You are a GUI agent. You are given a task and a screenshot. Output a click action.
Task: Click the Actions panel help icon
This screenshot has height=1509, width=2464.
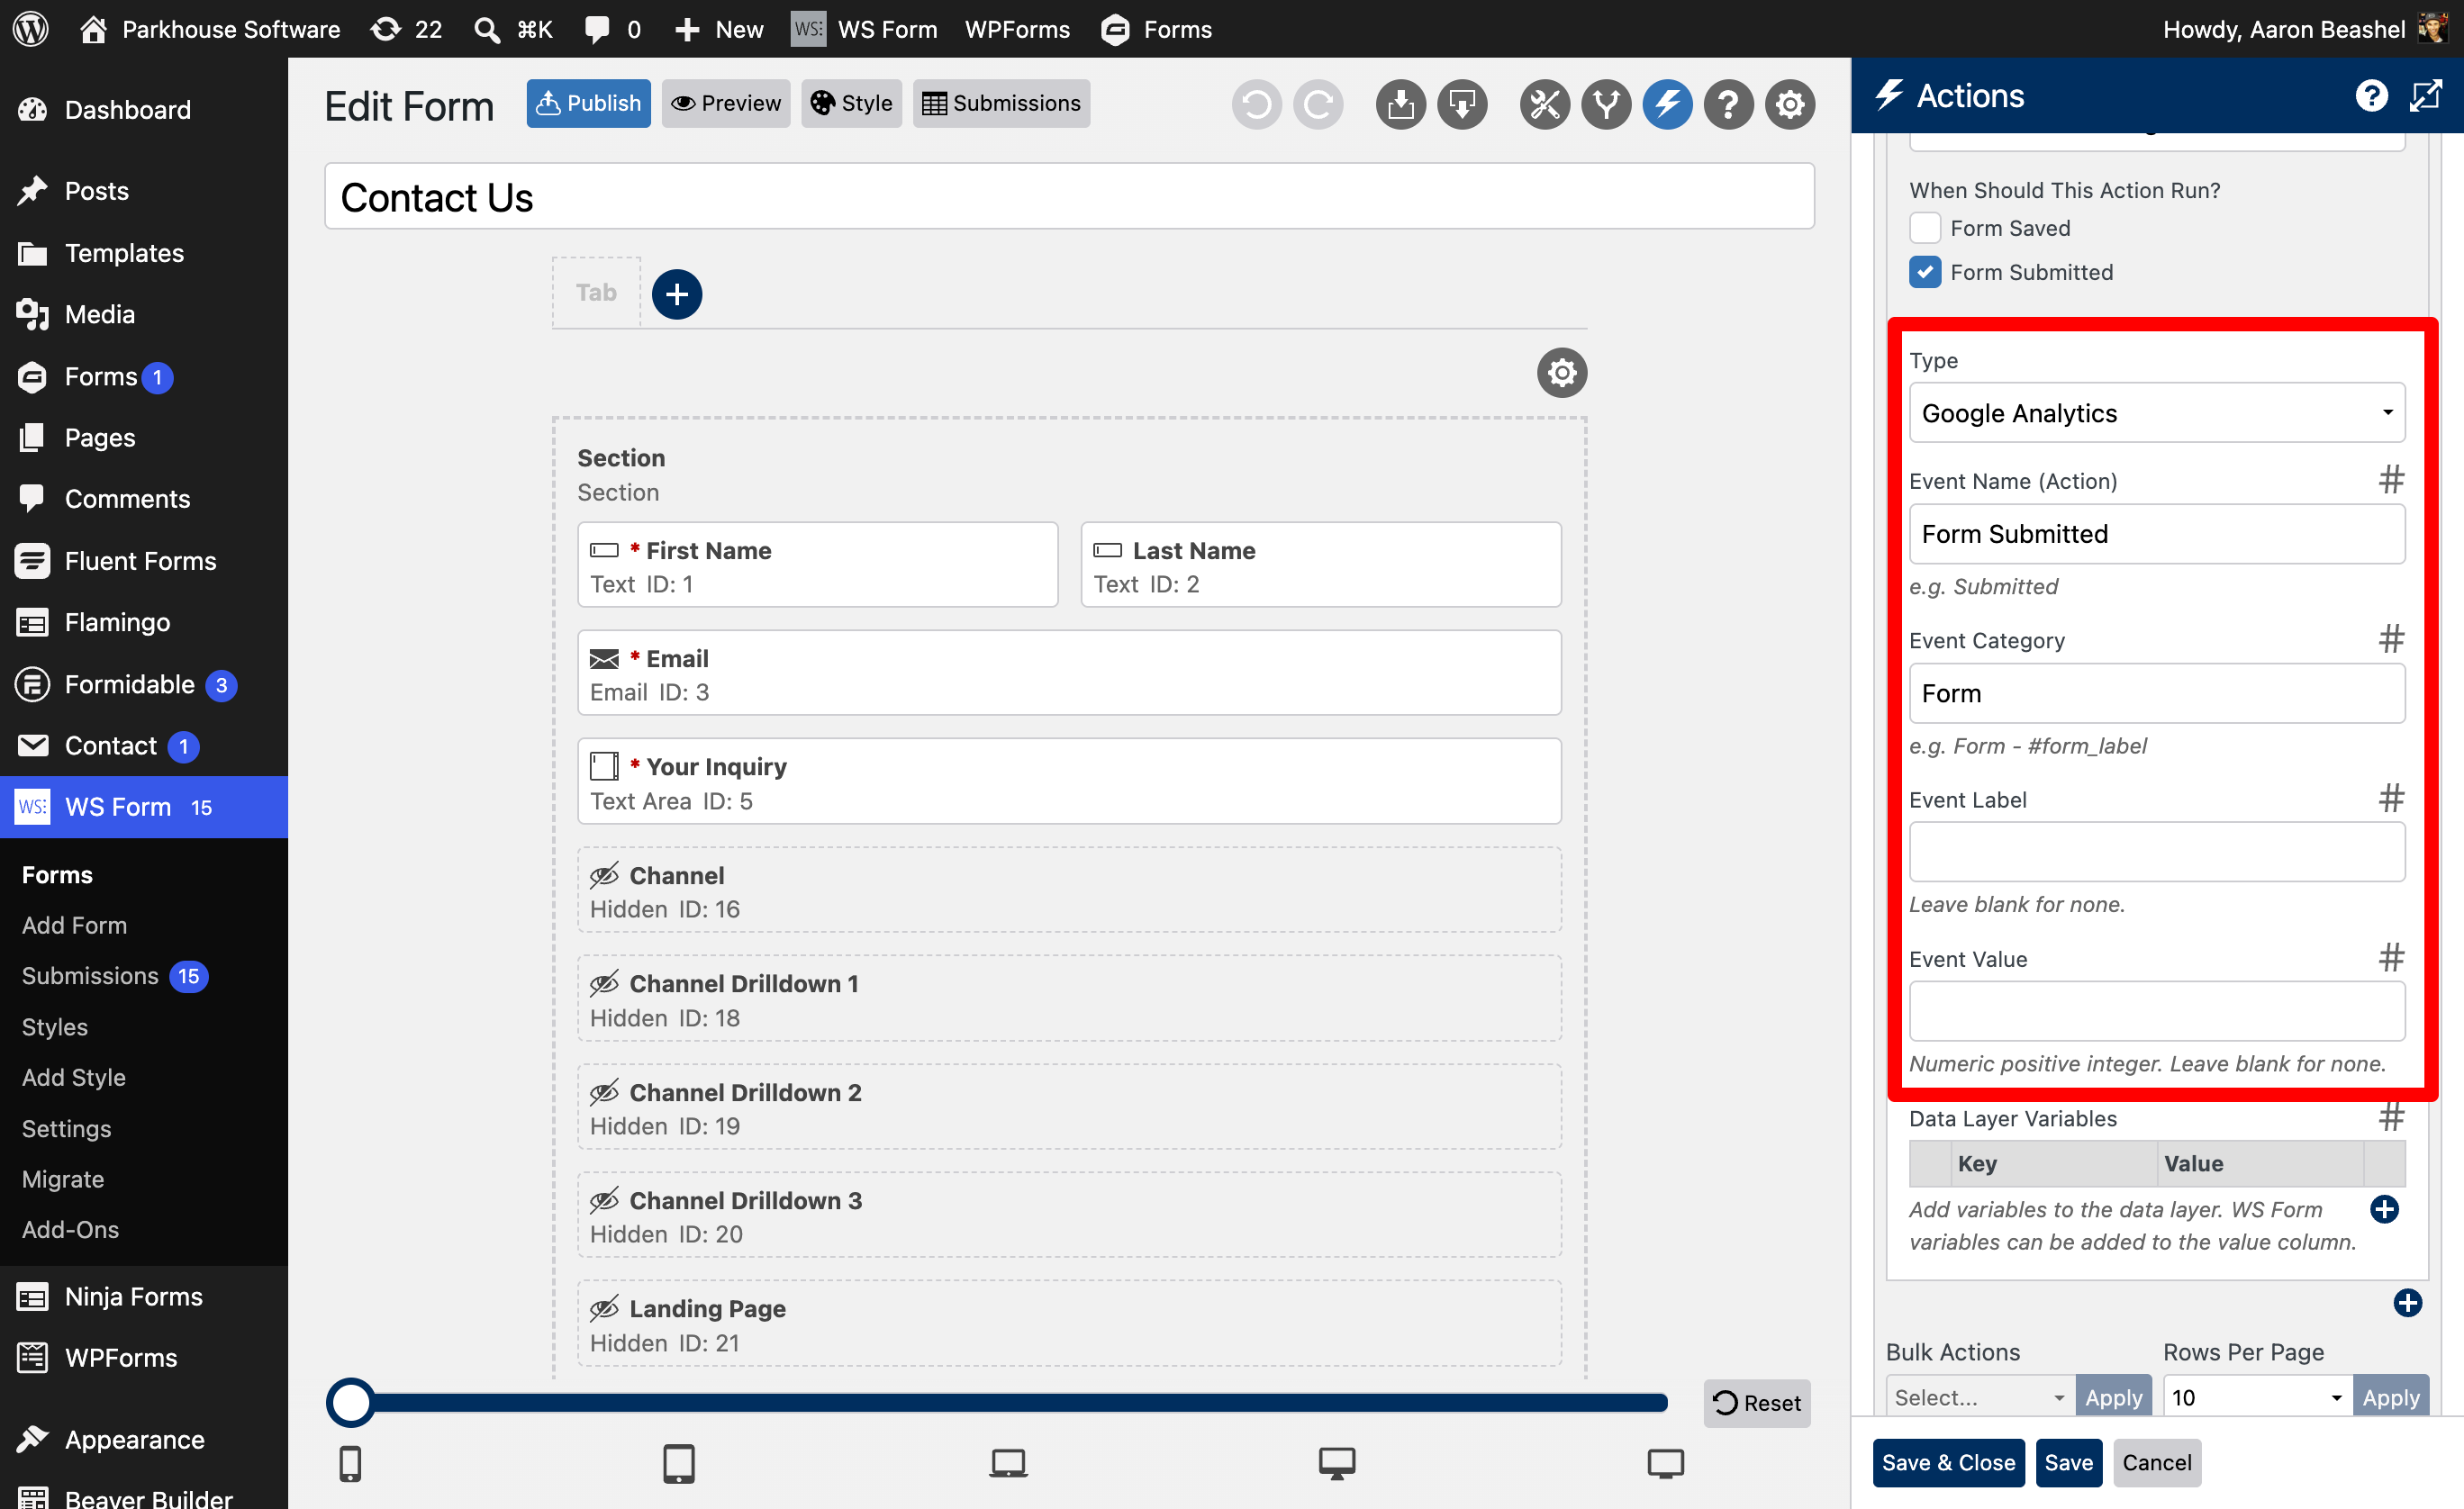pyautogui.click(x=2371, y=96)
